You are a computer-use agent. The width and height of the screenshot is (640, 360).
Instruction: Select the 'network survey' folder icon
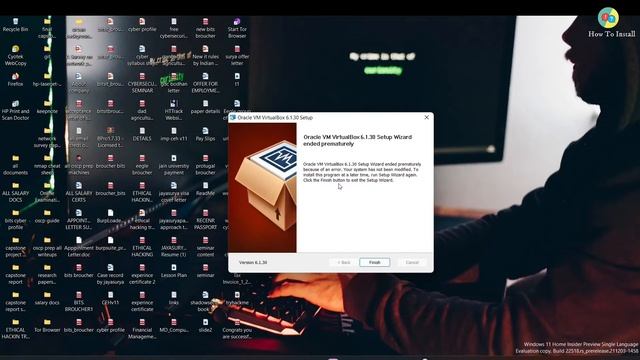pyautogui.click(x=47, y=138)
